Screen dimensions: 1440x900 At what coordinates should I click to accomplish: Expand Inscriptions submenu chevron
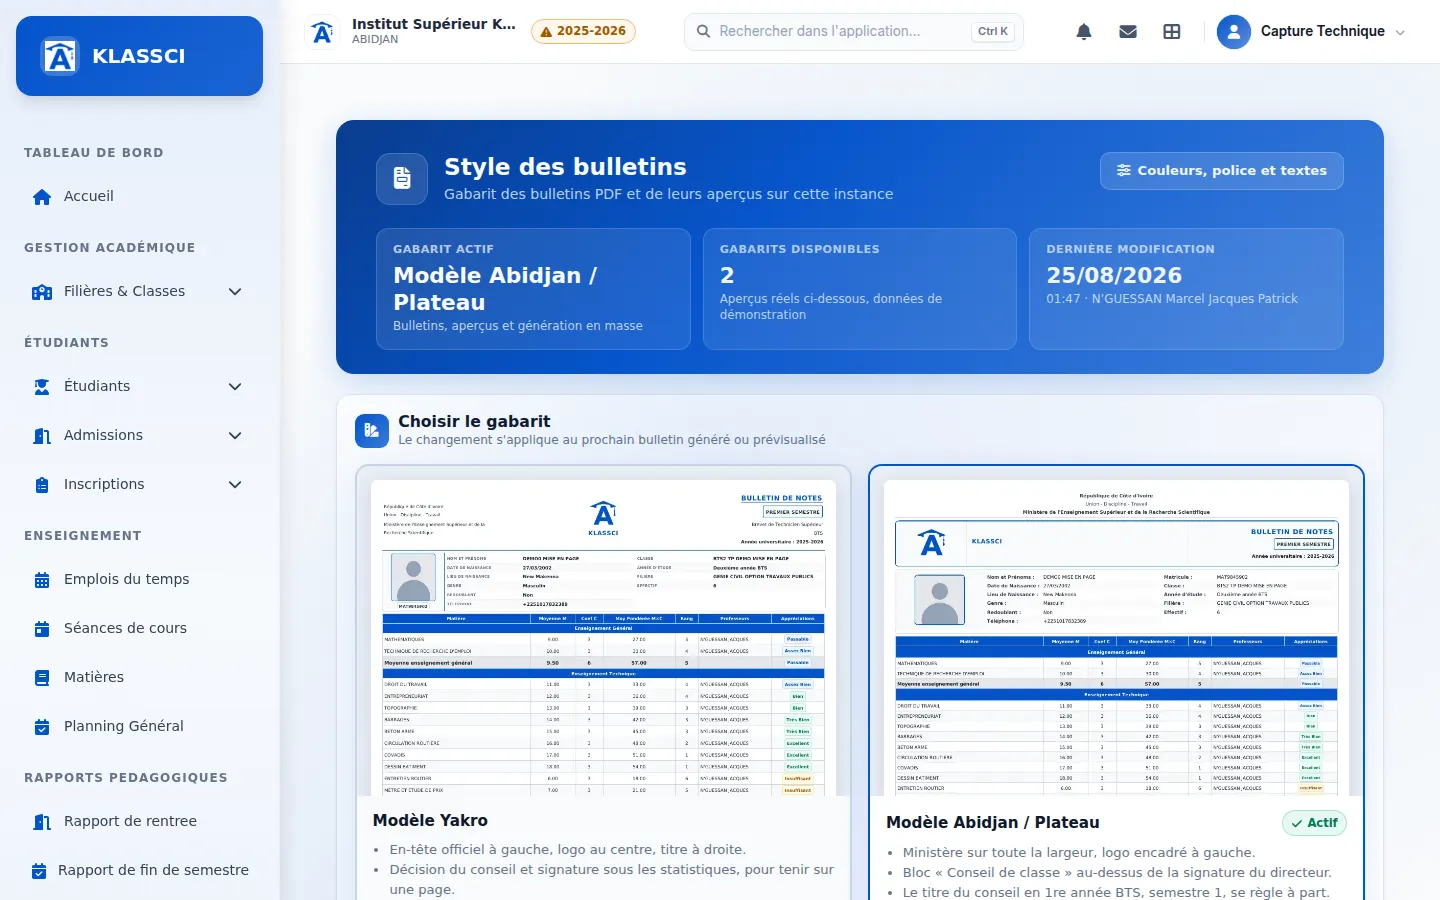235,485
